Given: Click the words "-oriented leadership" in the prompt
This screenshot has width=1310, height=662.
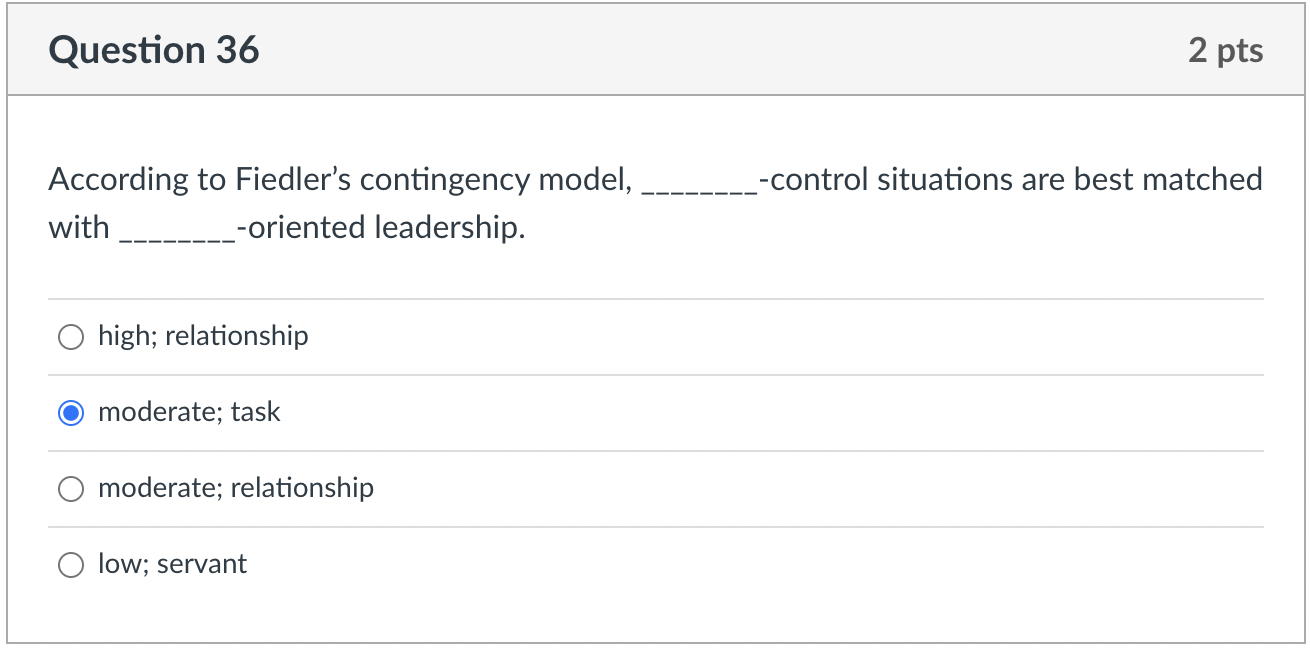Looking at the screenshot, I should pos(380,228).
